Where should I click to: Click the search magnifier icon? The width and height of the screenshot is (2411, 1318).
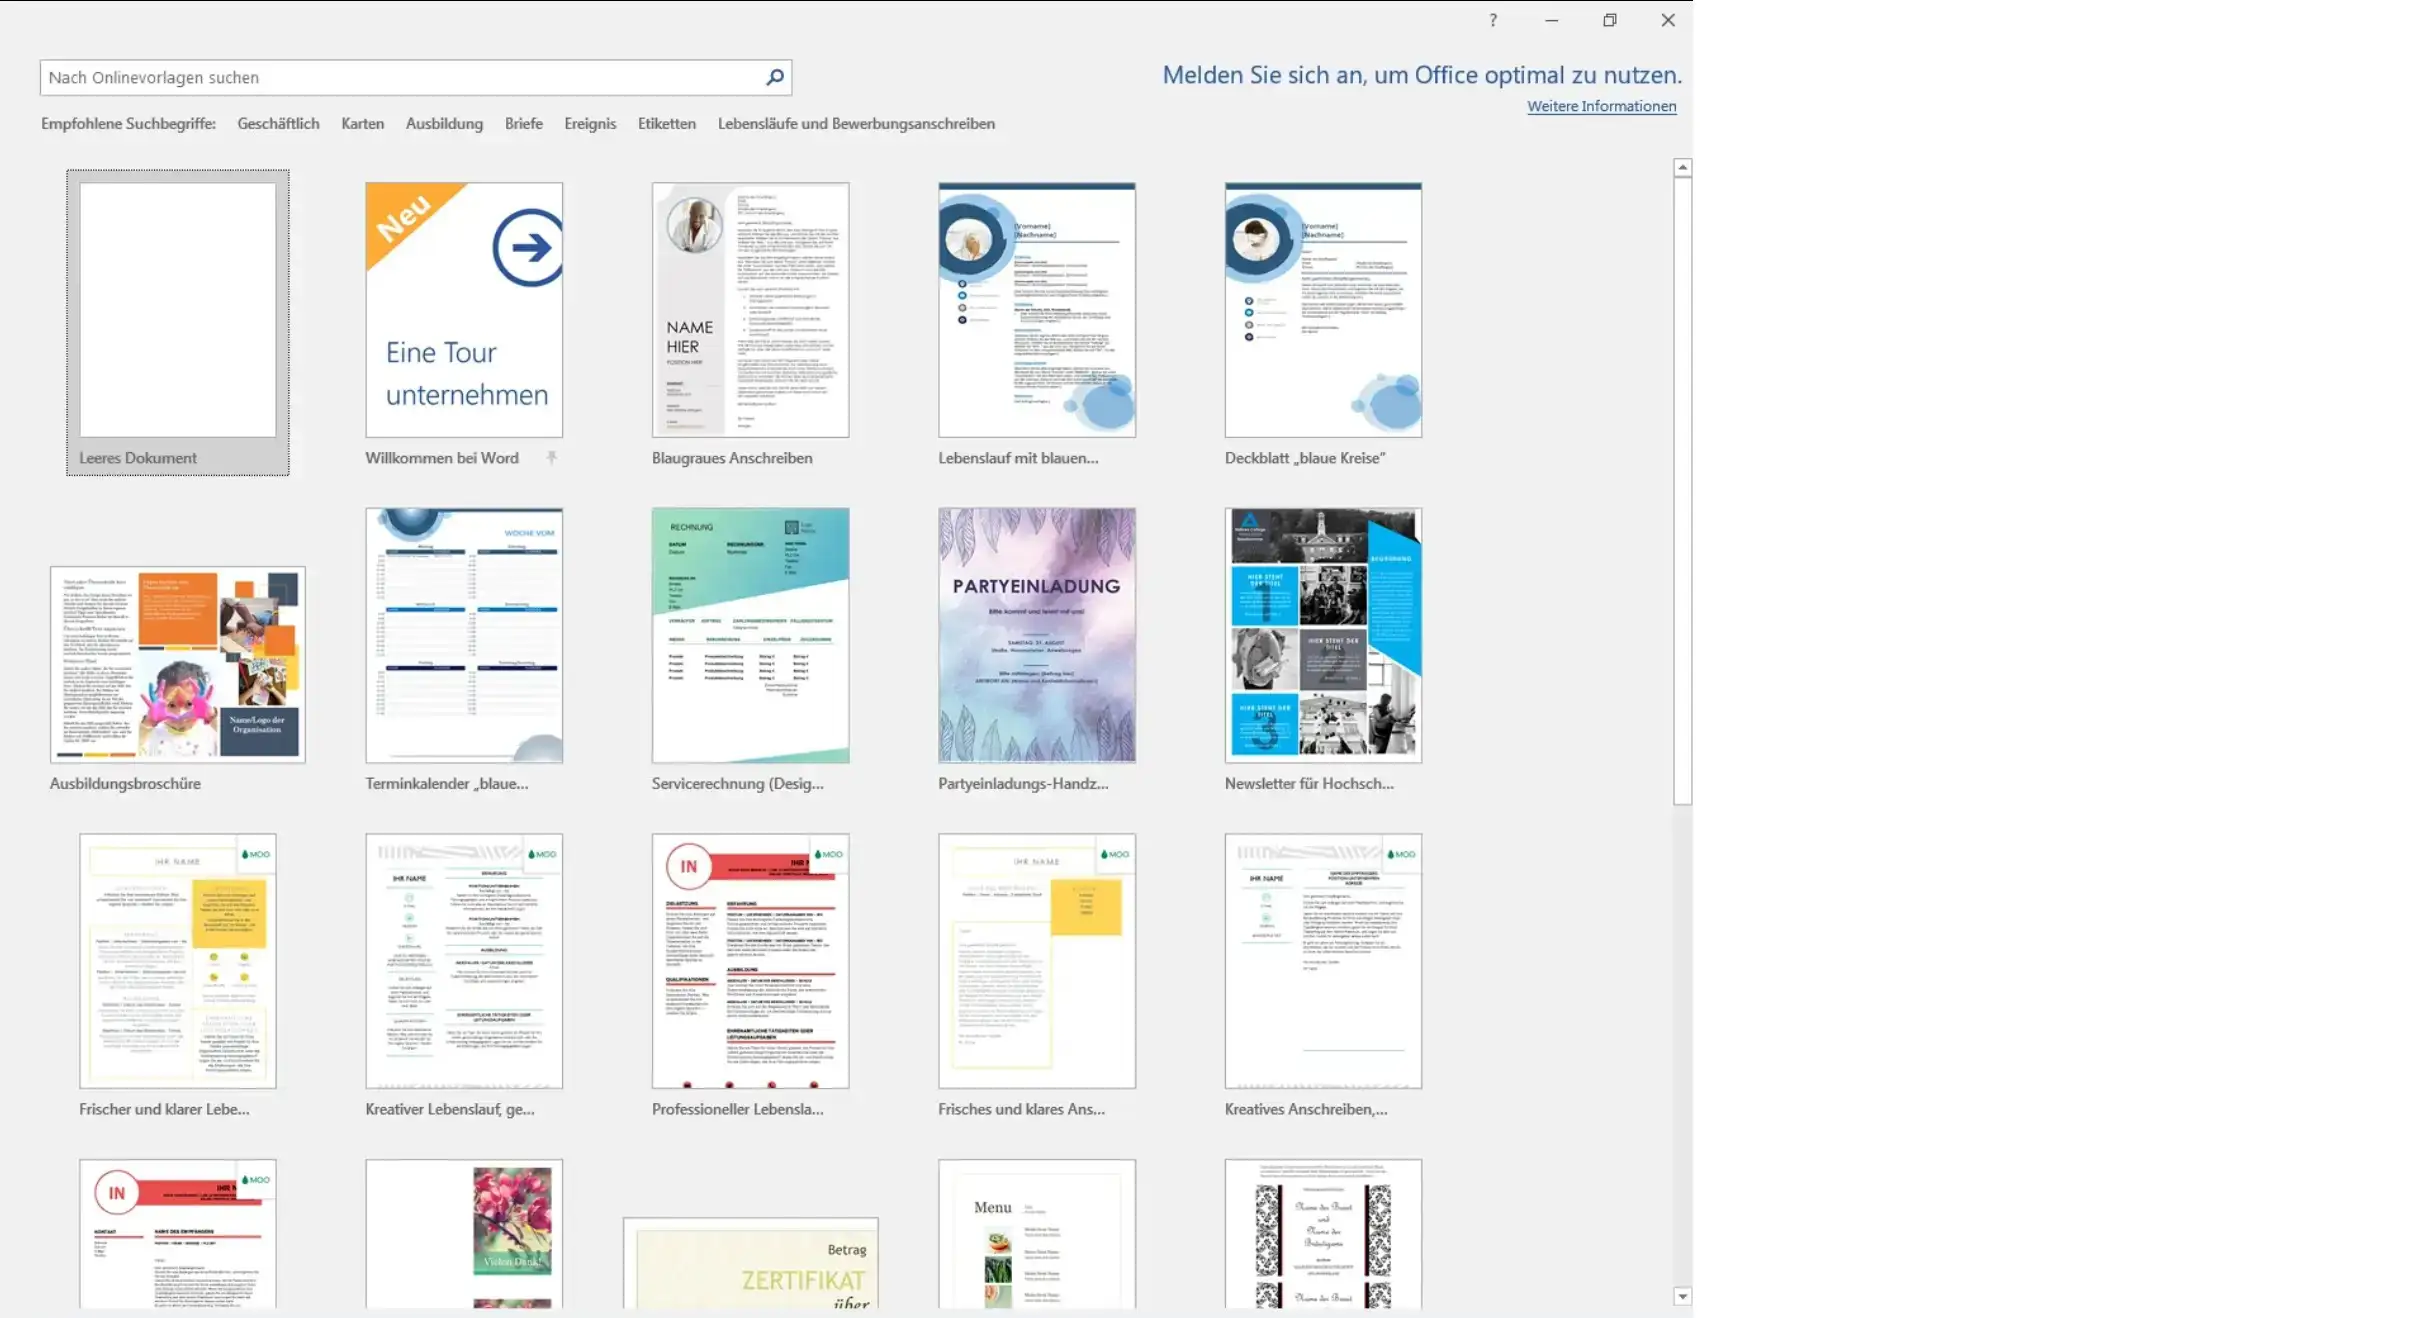[x=774, y=77]
